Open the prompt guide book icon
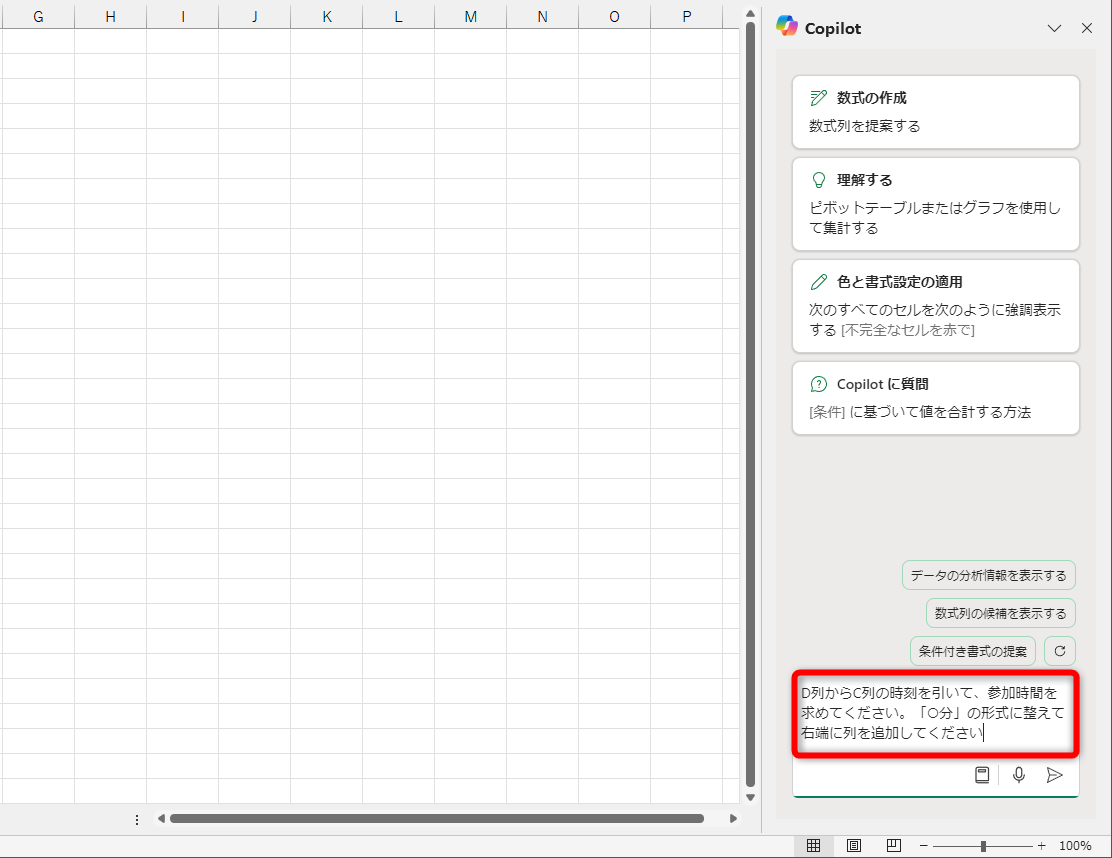Image resolution: width=1112 pixels, height=858 pixels. tap(982, 775)
